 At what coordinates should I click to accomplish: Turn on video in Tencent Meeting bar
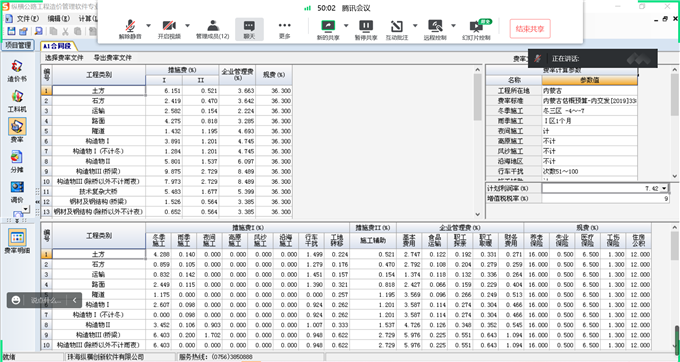click(x=169, y=29)
